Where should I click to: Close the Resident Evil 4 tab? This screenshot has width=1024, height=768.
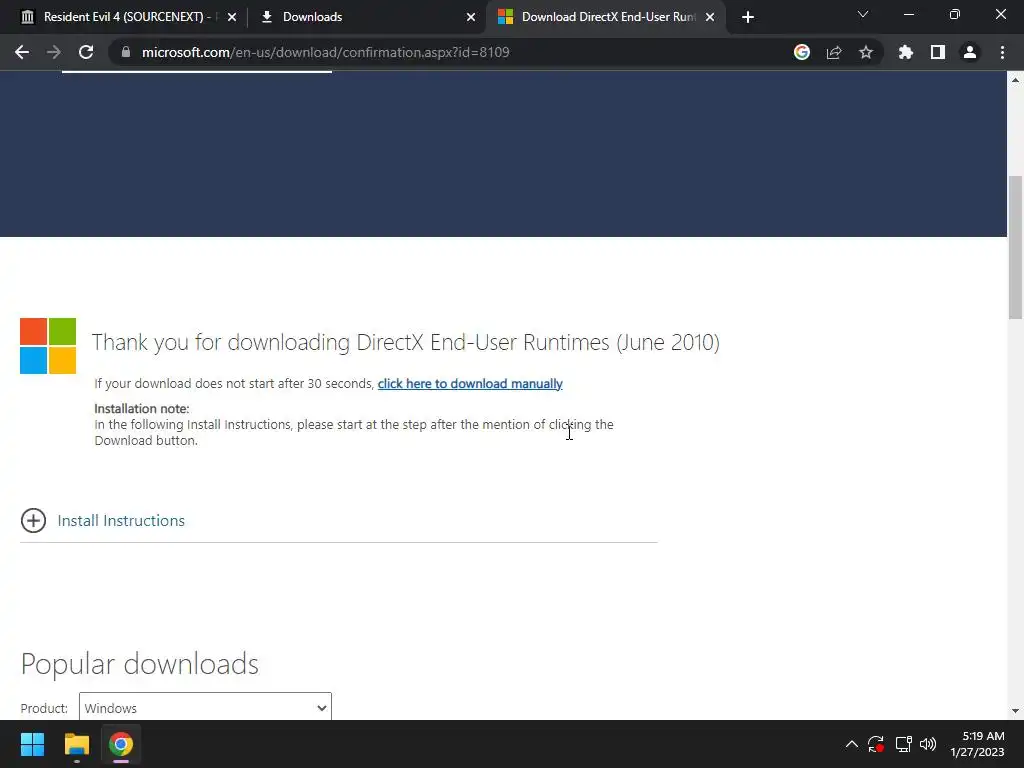coord(232,17)
